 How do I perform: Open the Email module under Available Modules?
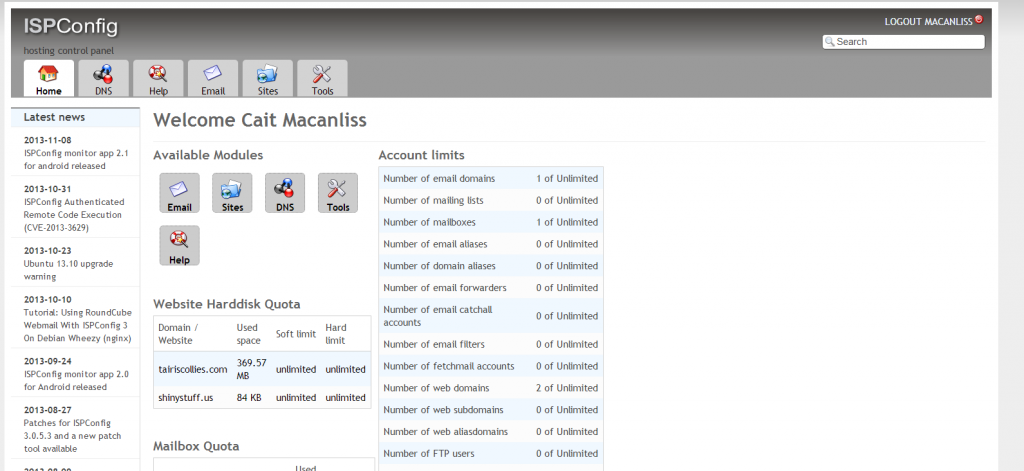click(180, 193)
